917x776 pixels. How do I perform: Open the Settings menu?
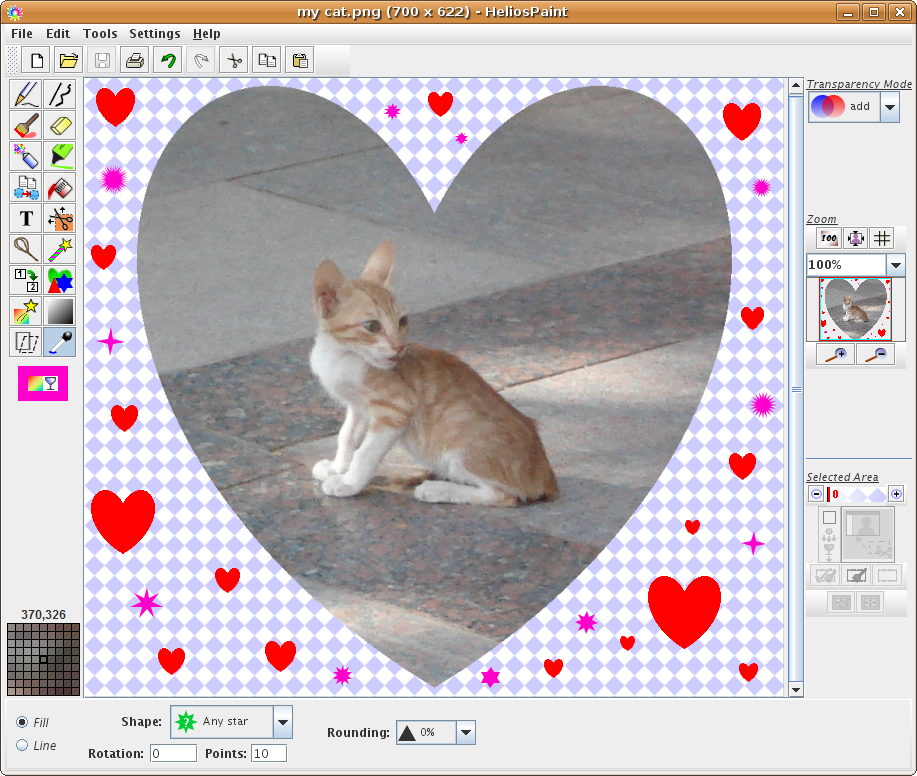click(154, 33)
